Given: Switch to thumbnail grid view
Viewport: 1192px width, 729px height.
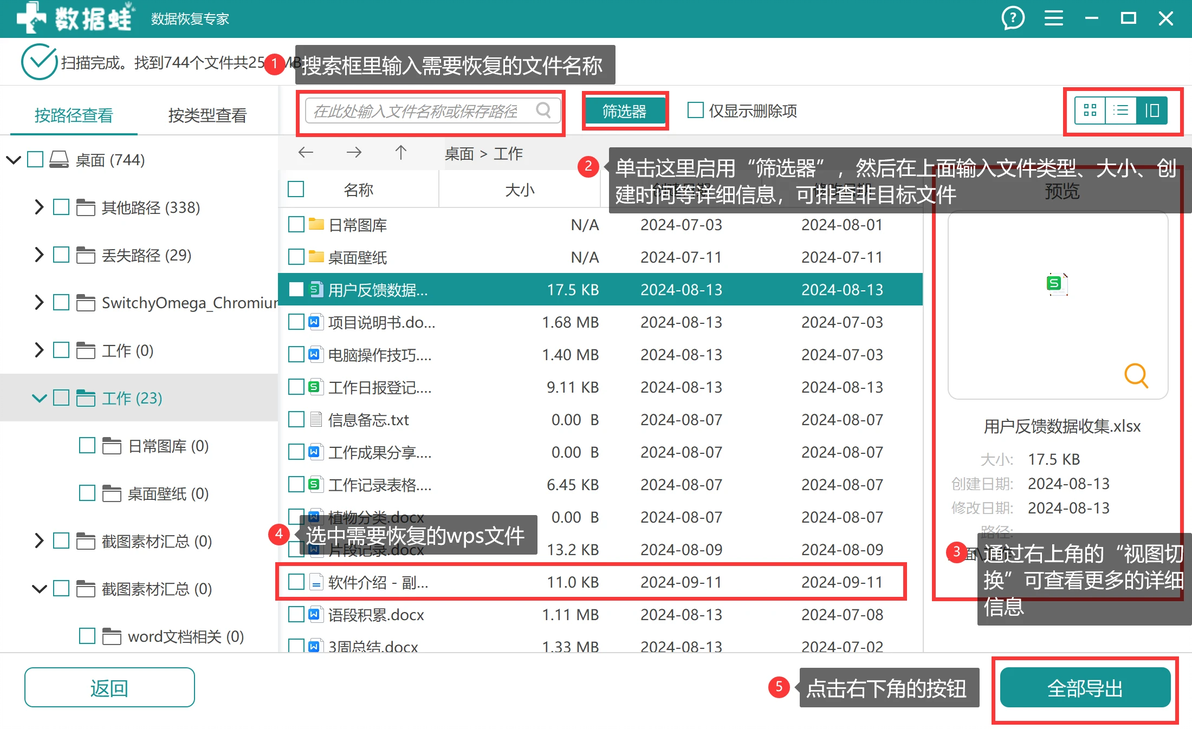Looking at the screenshot, I should 1089,111.
